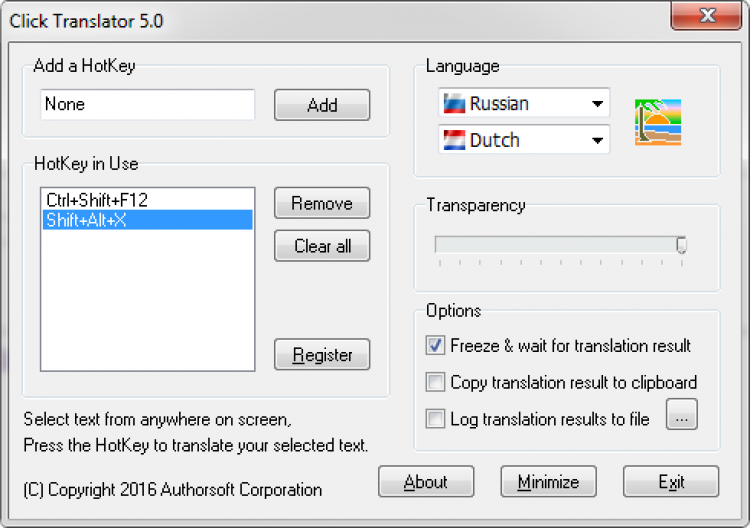750x528 pixels.
Task: Close the Click Translator window
Action: pos(706,16)
